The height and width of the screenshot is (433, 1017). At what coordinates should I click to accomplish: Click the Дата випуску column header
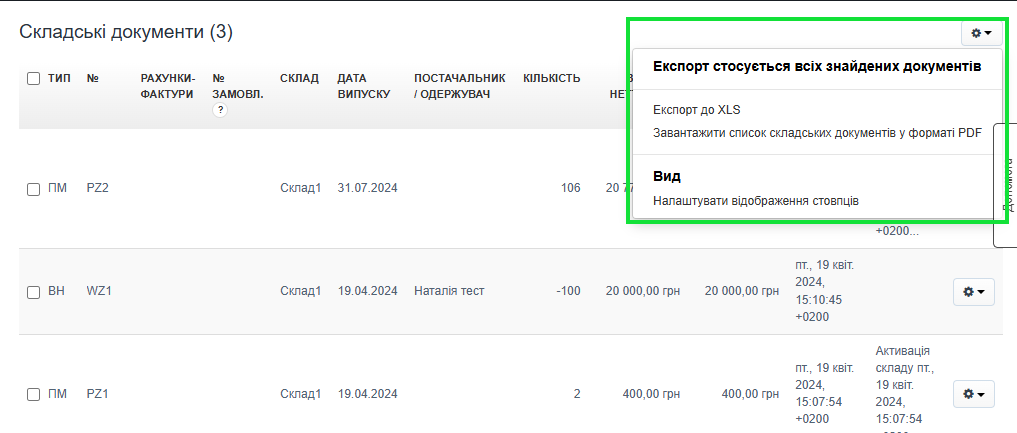363,86
